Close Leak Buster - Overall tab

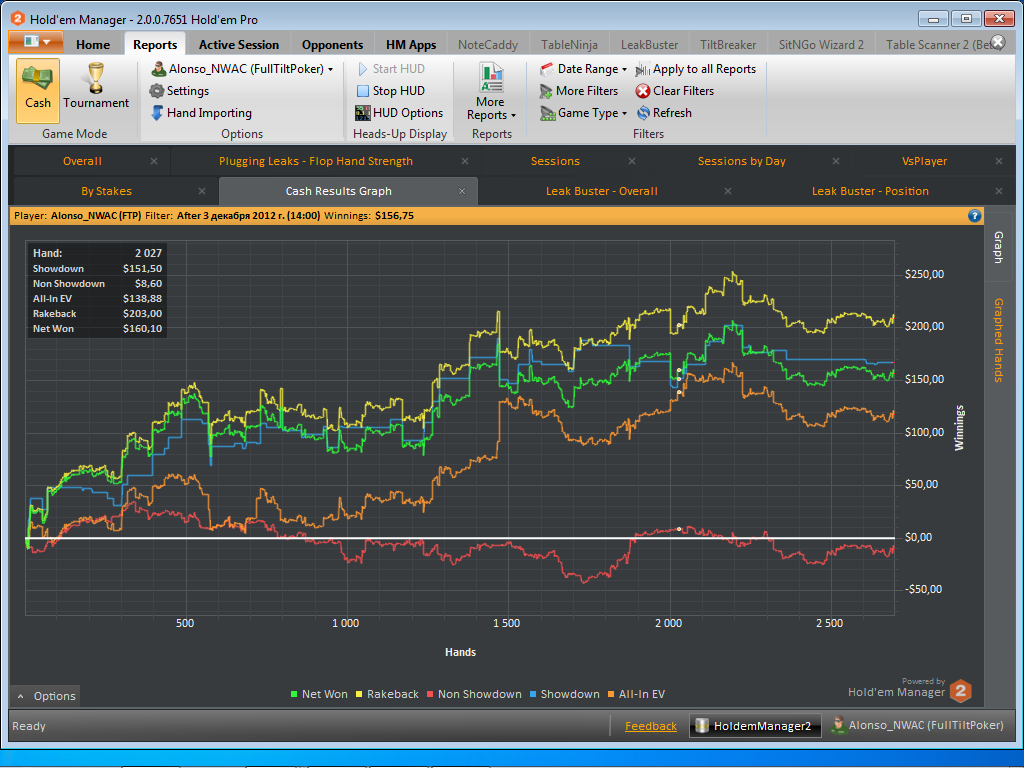(728, 191)
